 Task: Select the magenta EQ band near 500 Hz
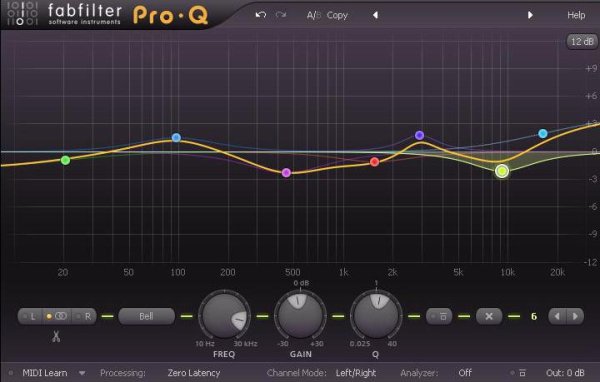pyautogui.click(x=286, y=173)
